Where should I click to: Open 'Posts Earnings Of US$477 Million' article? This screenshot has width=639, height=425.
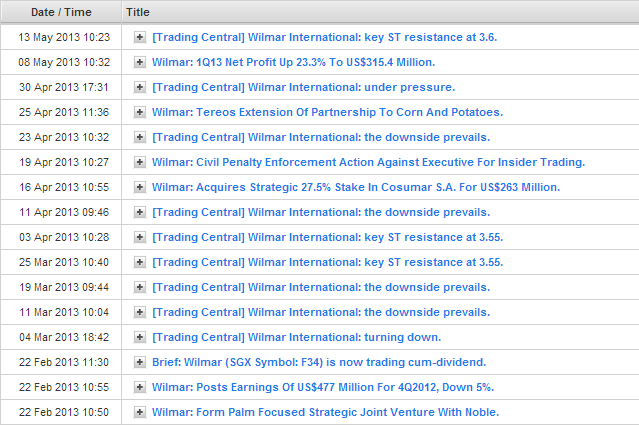pyautogui.click(x=322, y=387)
